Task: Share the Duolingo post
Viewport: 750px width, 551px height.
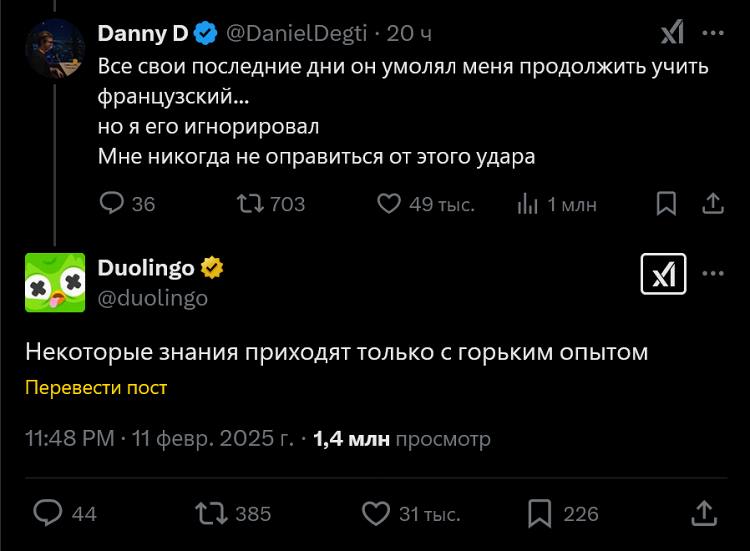Action: point(704,514)
